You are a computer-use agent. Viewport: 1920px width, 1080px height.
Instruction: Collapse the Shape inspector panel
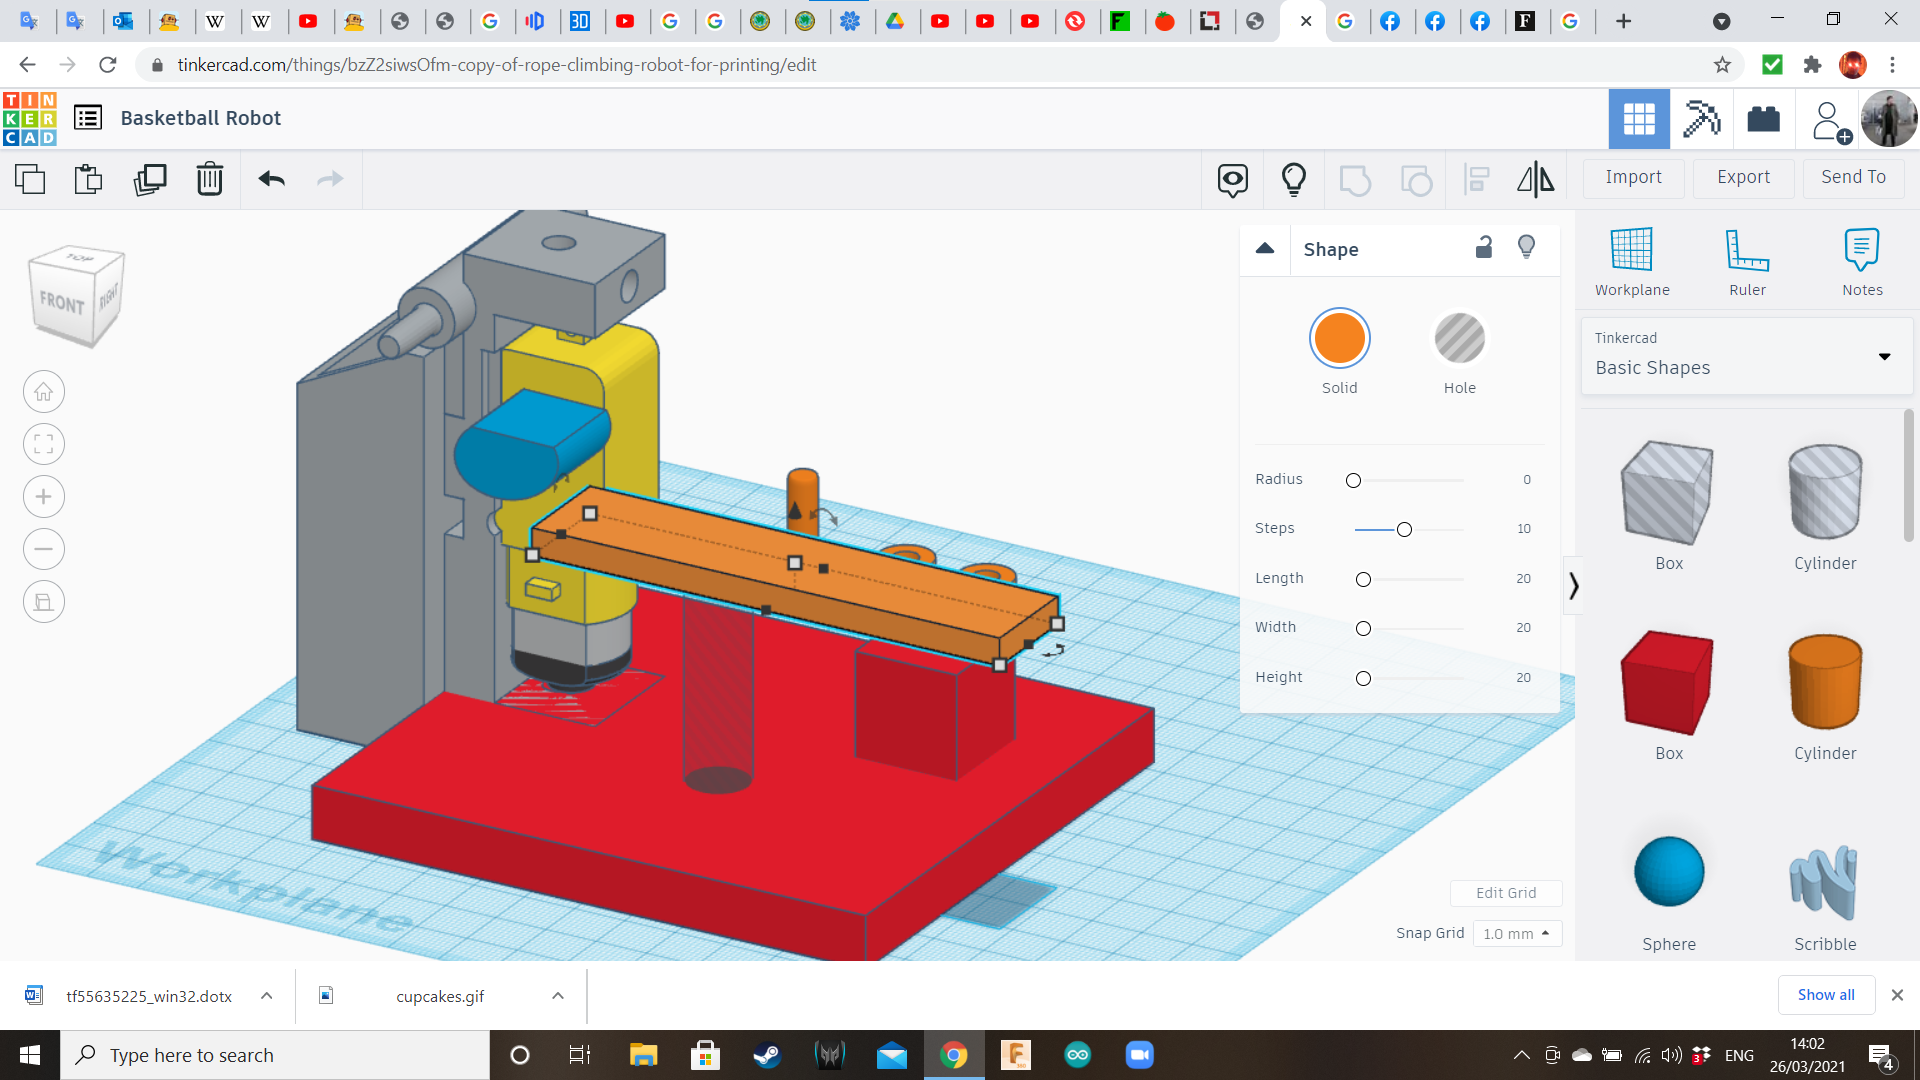[1265, 249]
